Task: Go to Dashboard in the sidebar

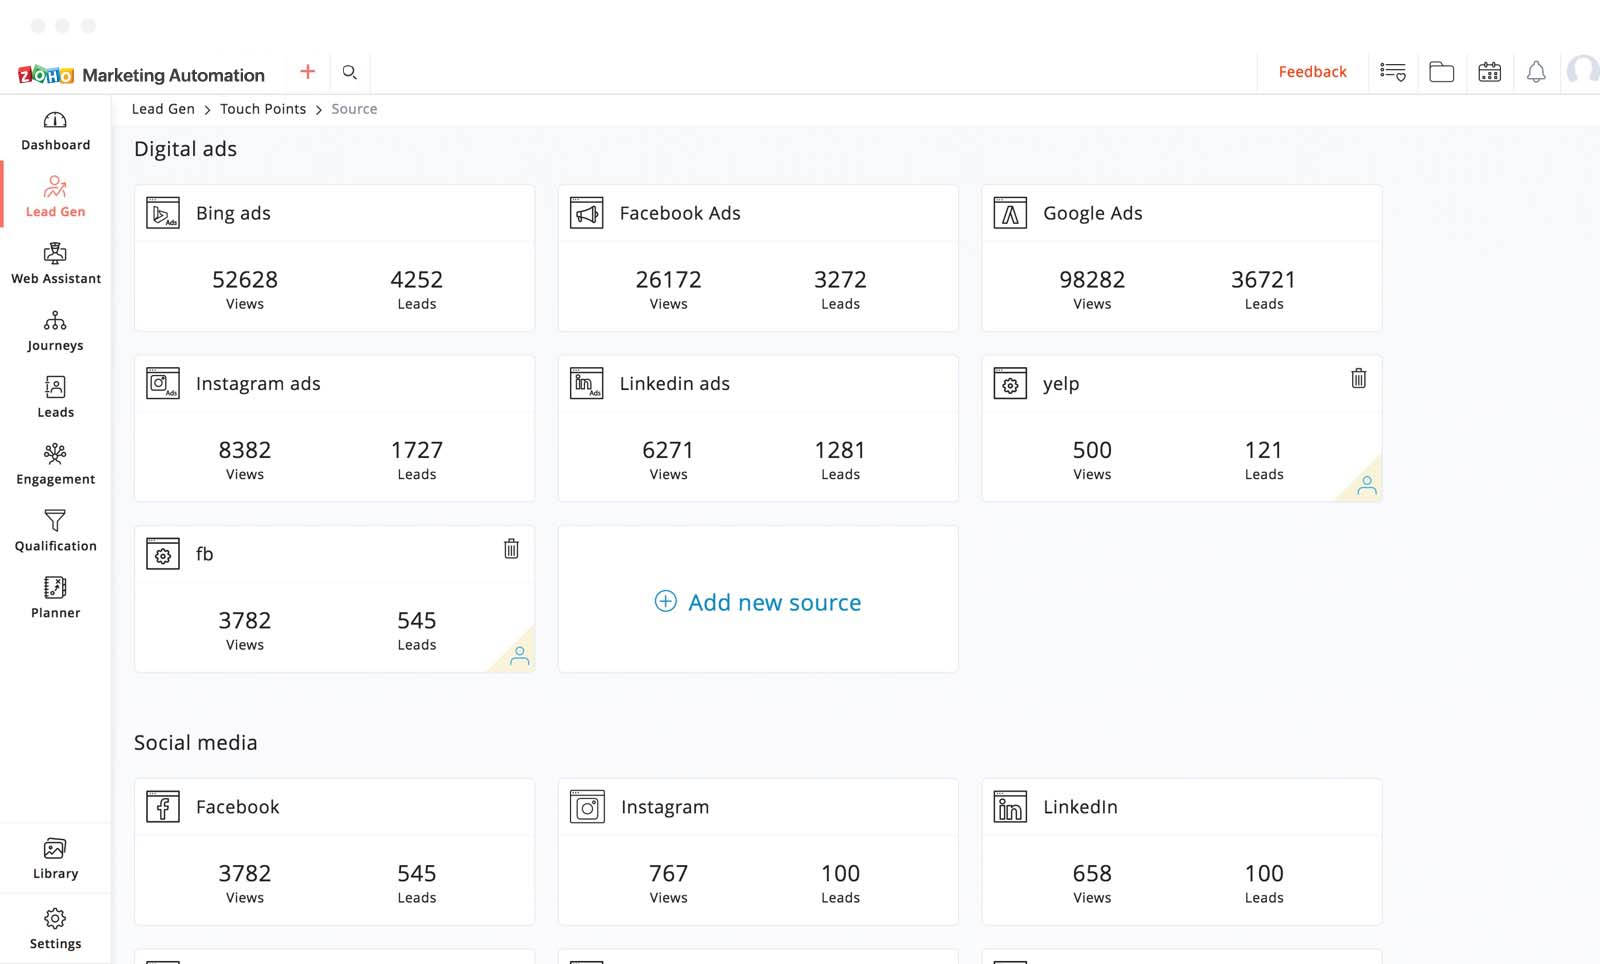Action: [x=55, y=131]
